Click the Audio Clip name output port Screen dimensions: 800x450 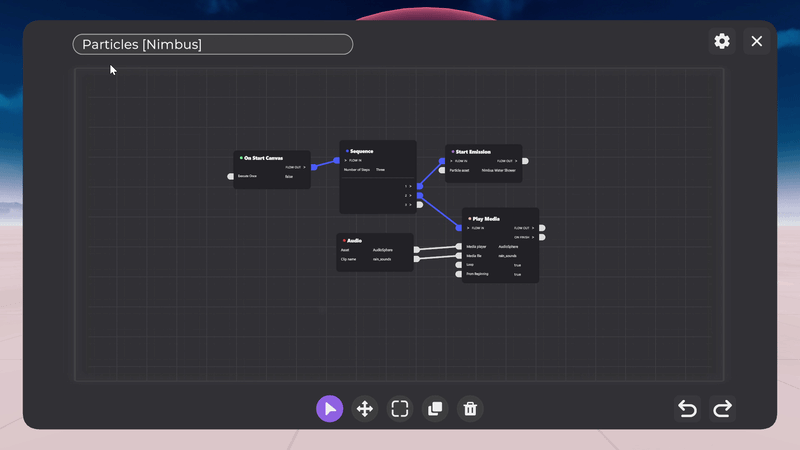pyautogui.click(x=417, y=259)
